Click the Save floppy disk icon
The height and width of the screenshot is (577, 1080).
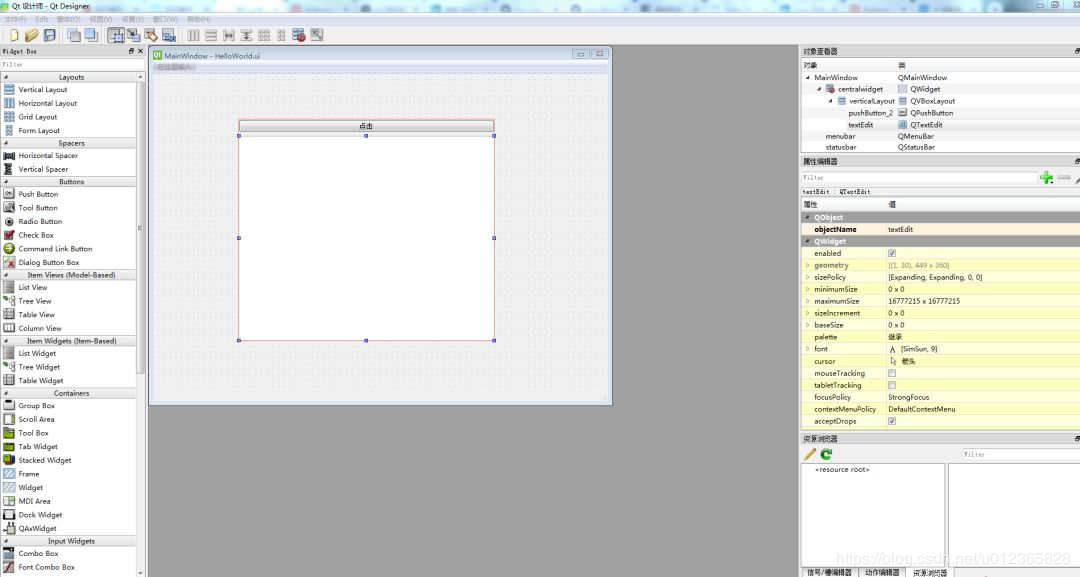tap(50, 35)
